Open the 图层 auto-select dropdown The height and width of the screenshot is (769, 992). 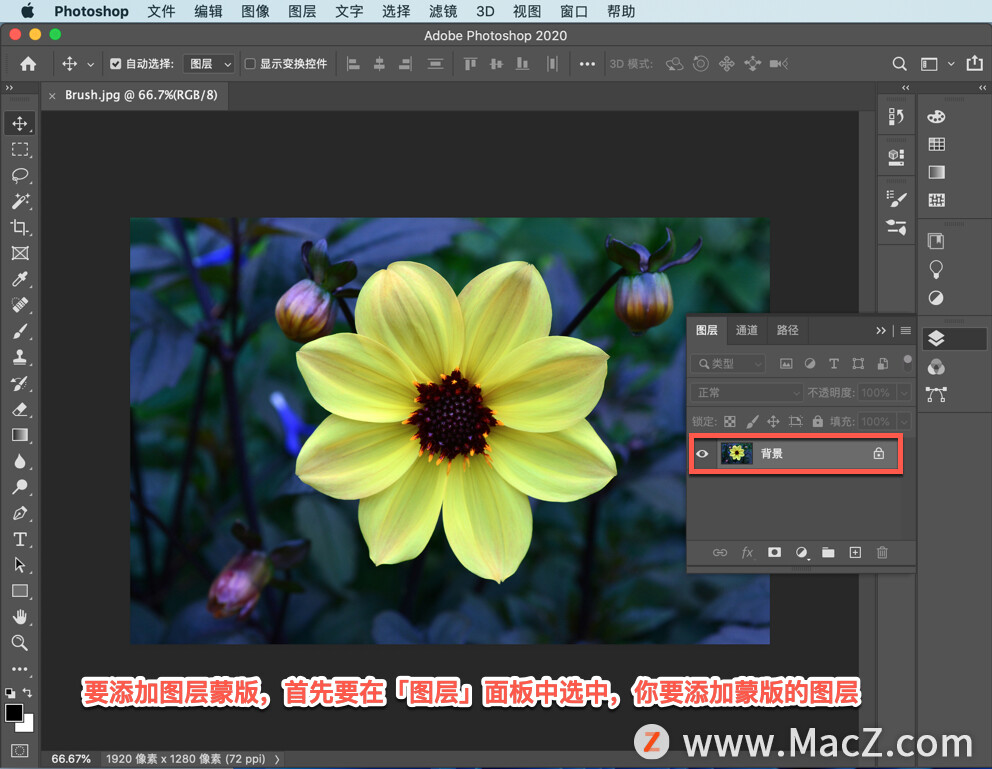point(209,64)
